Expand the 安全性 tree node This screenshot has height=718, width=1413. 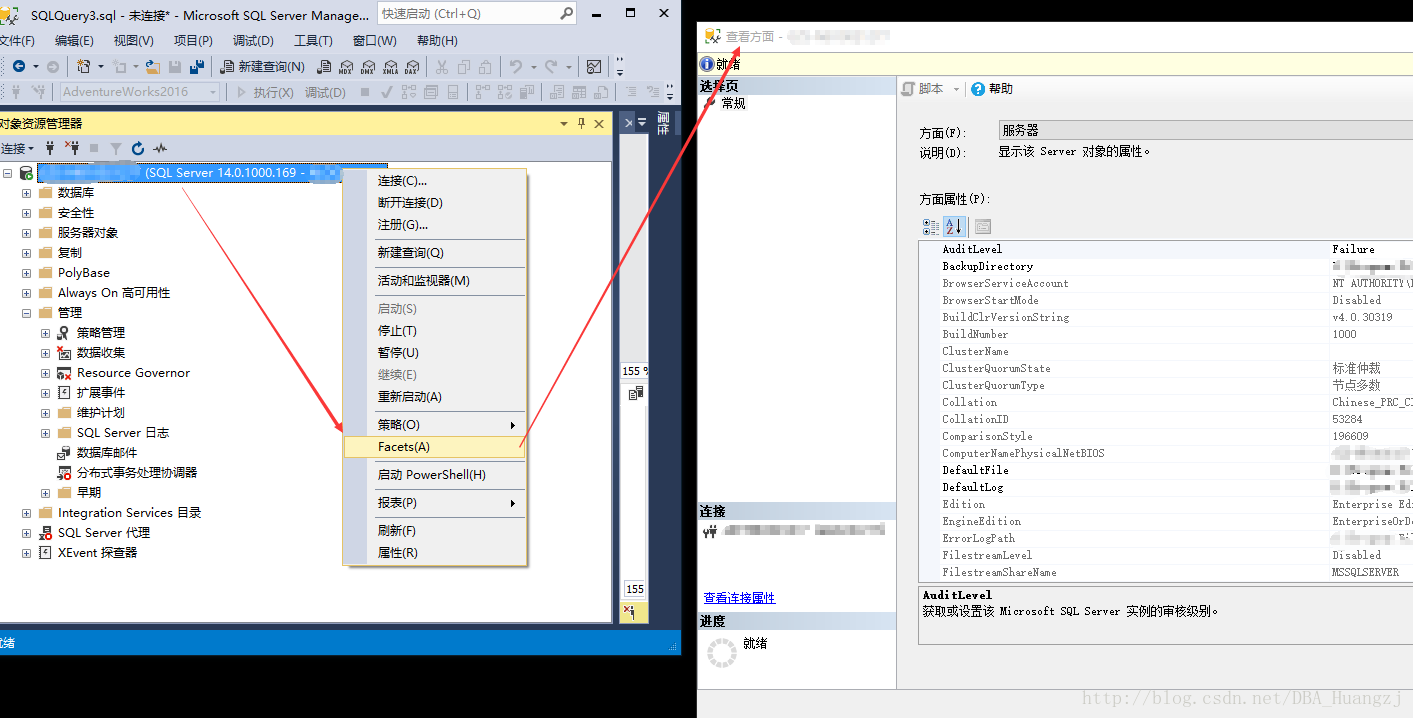click(x=27, y=212)
